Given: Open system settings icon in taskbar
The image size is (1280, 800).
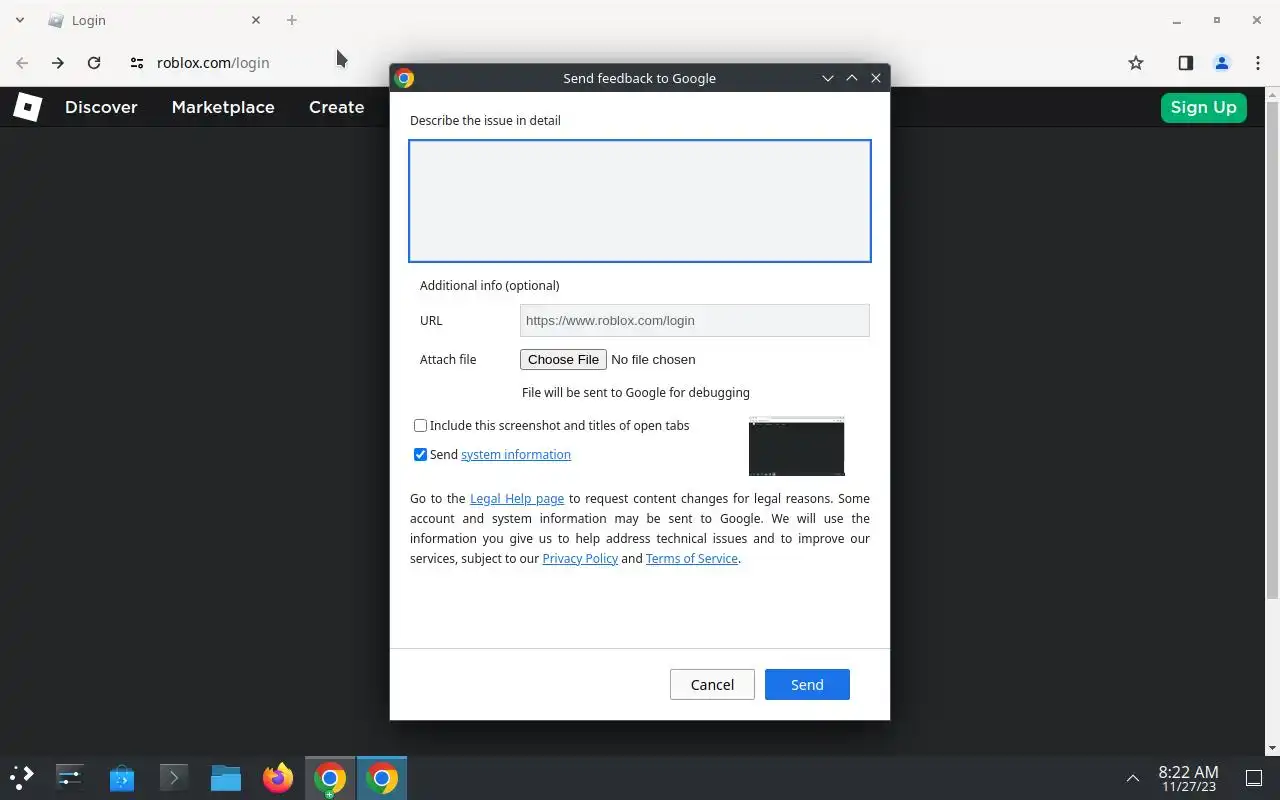Looking at the screenshot, I should pyautogui.click(x=70, y=777).
